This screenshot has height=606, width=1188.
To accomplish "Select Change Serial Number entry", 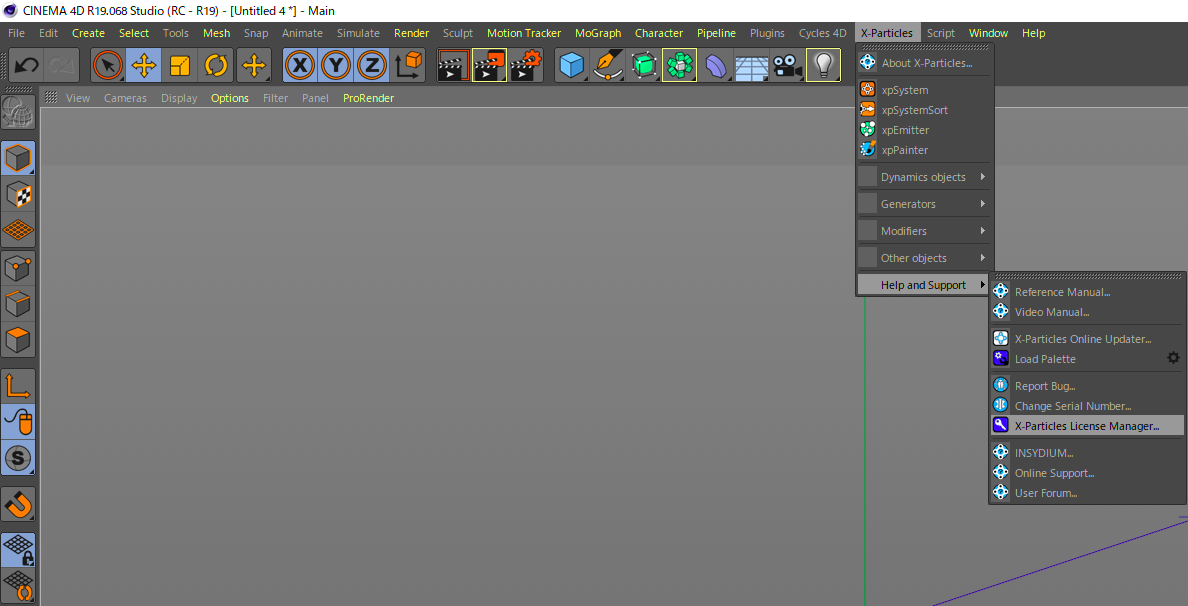I will point(1087,406).
